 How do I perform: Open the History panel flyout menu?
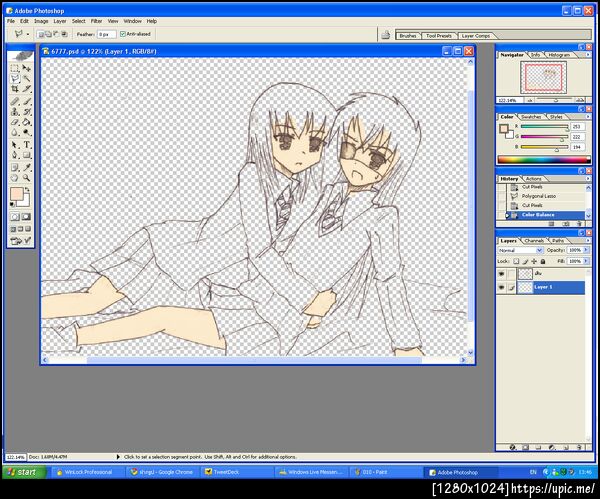click(588, 179)
